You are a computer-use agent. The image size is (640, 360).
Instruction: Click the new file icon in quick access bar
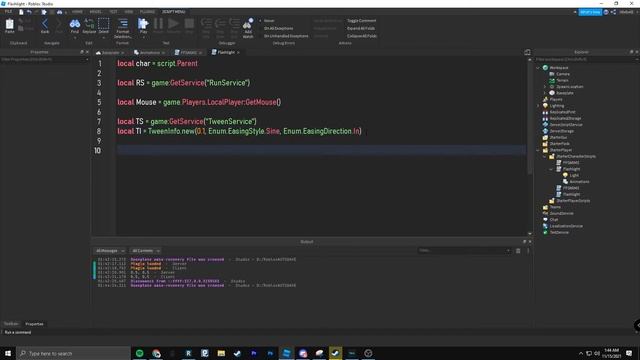(x=21, y=12)
